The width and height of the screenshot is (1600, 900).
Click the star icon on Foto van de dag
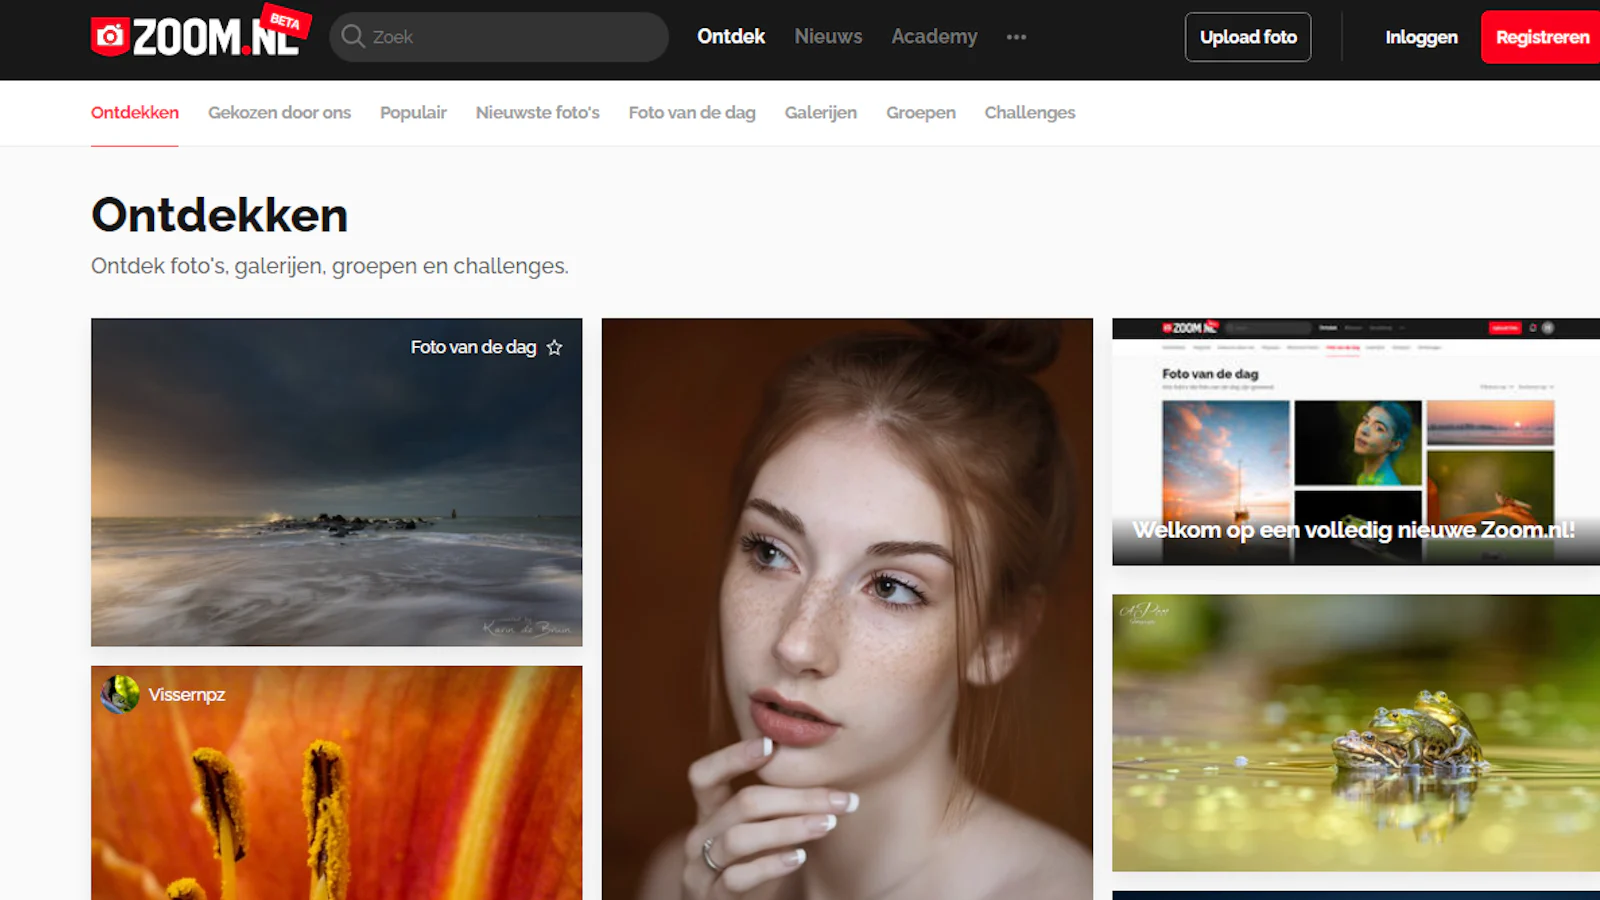(555, 347)
